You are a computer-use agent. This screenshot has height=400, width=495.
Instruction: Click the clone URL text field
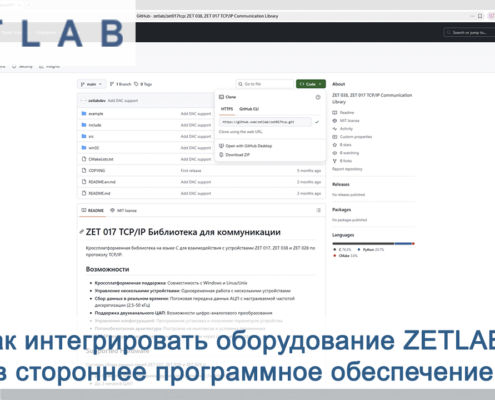(x=265, y=122)
